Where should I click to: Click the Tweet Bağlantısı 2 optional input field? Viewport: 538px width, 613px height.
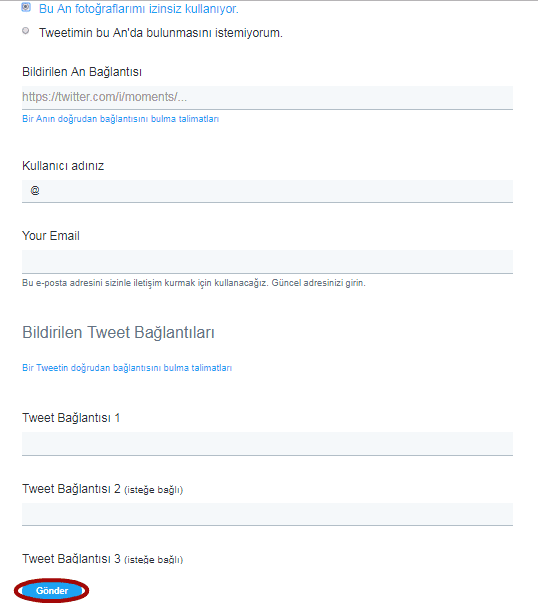pyautogui.click(x=267, y=514)
